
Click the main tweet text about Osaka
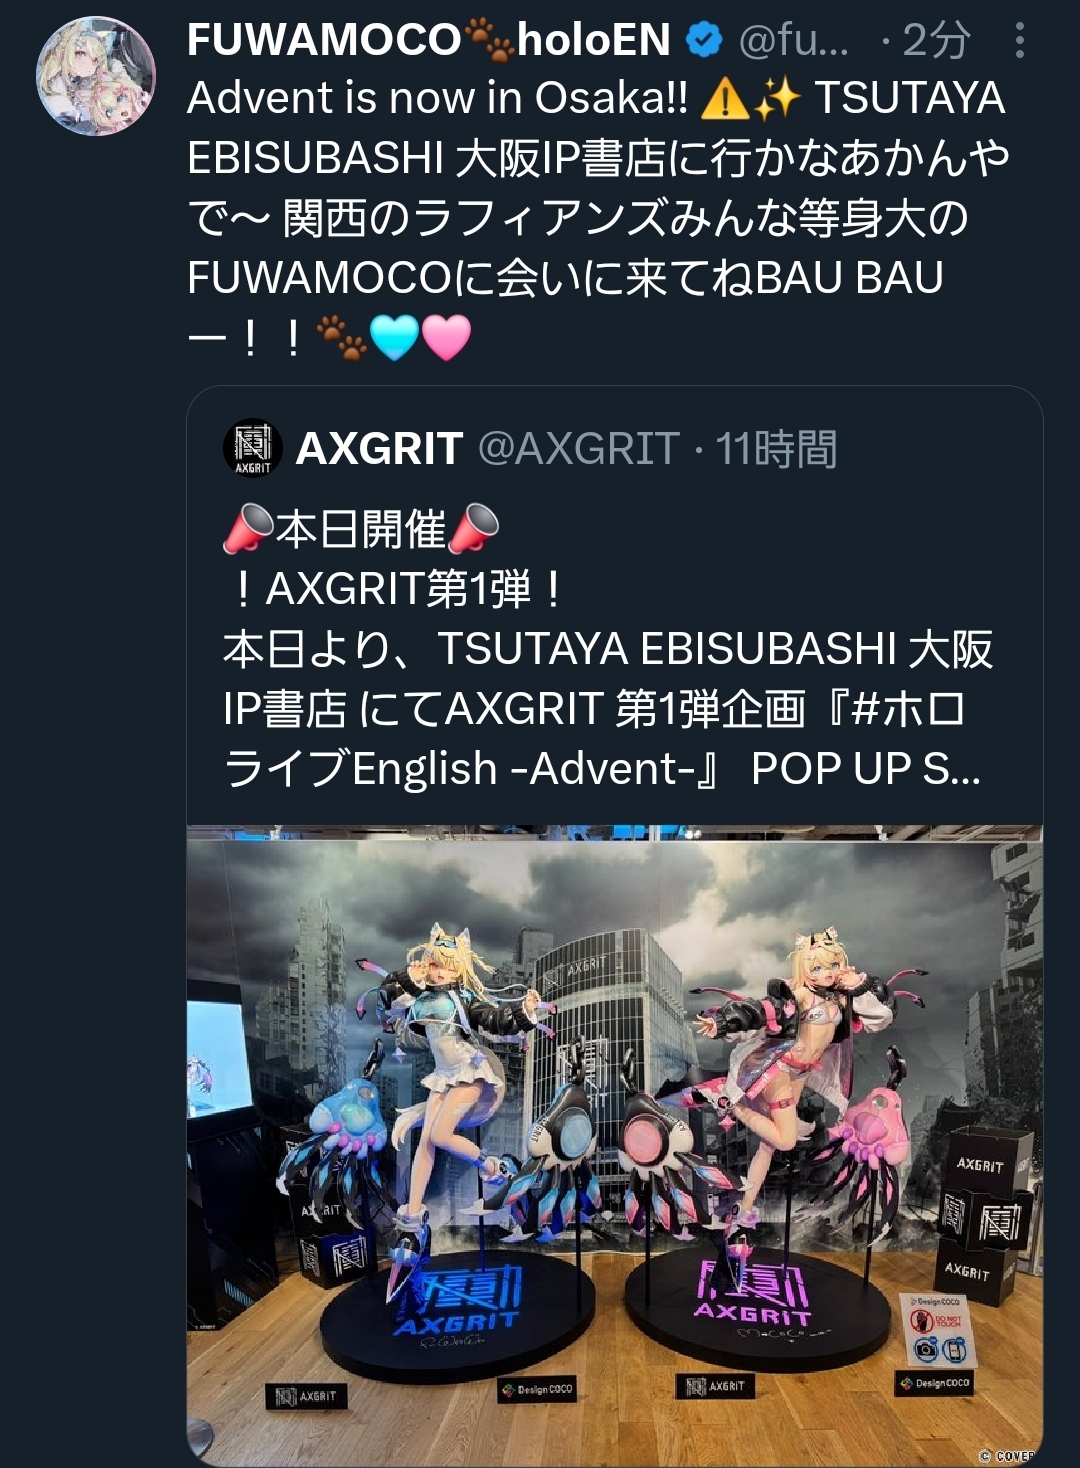598,218
